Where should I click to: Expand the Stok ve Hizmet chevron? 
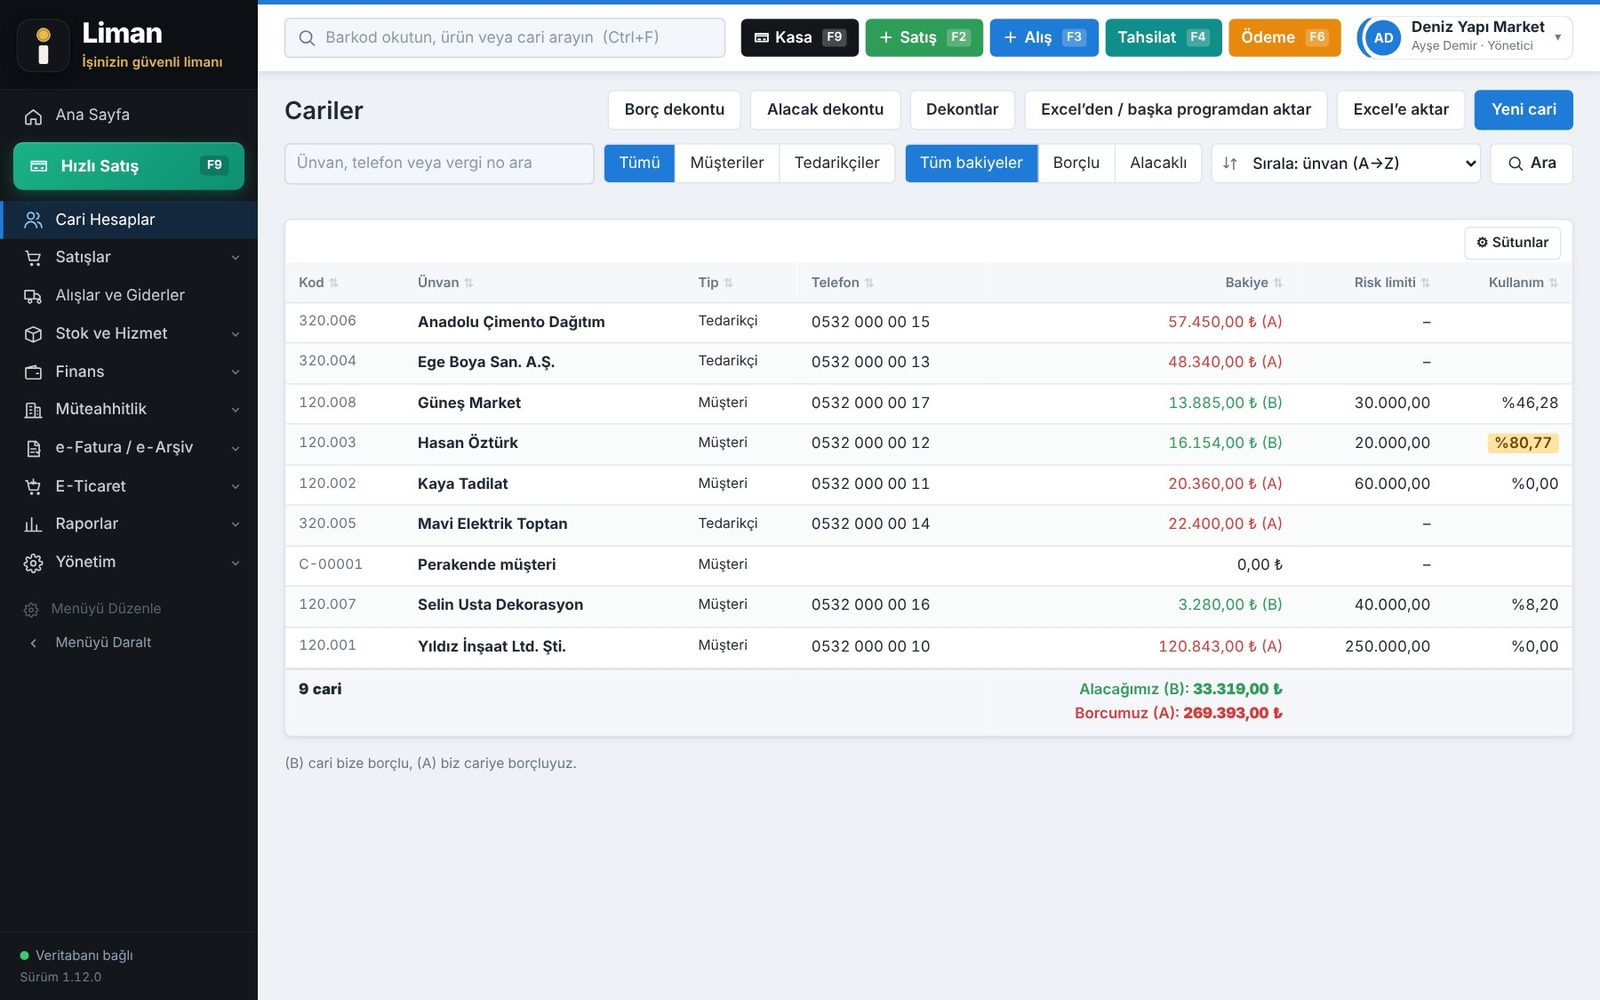(x=236, y=334)
